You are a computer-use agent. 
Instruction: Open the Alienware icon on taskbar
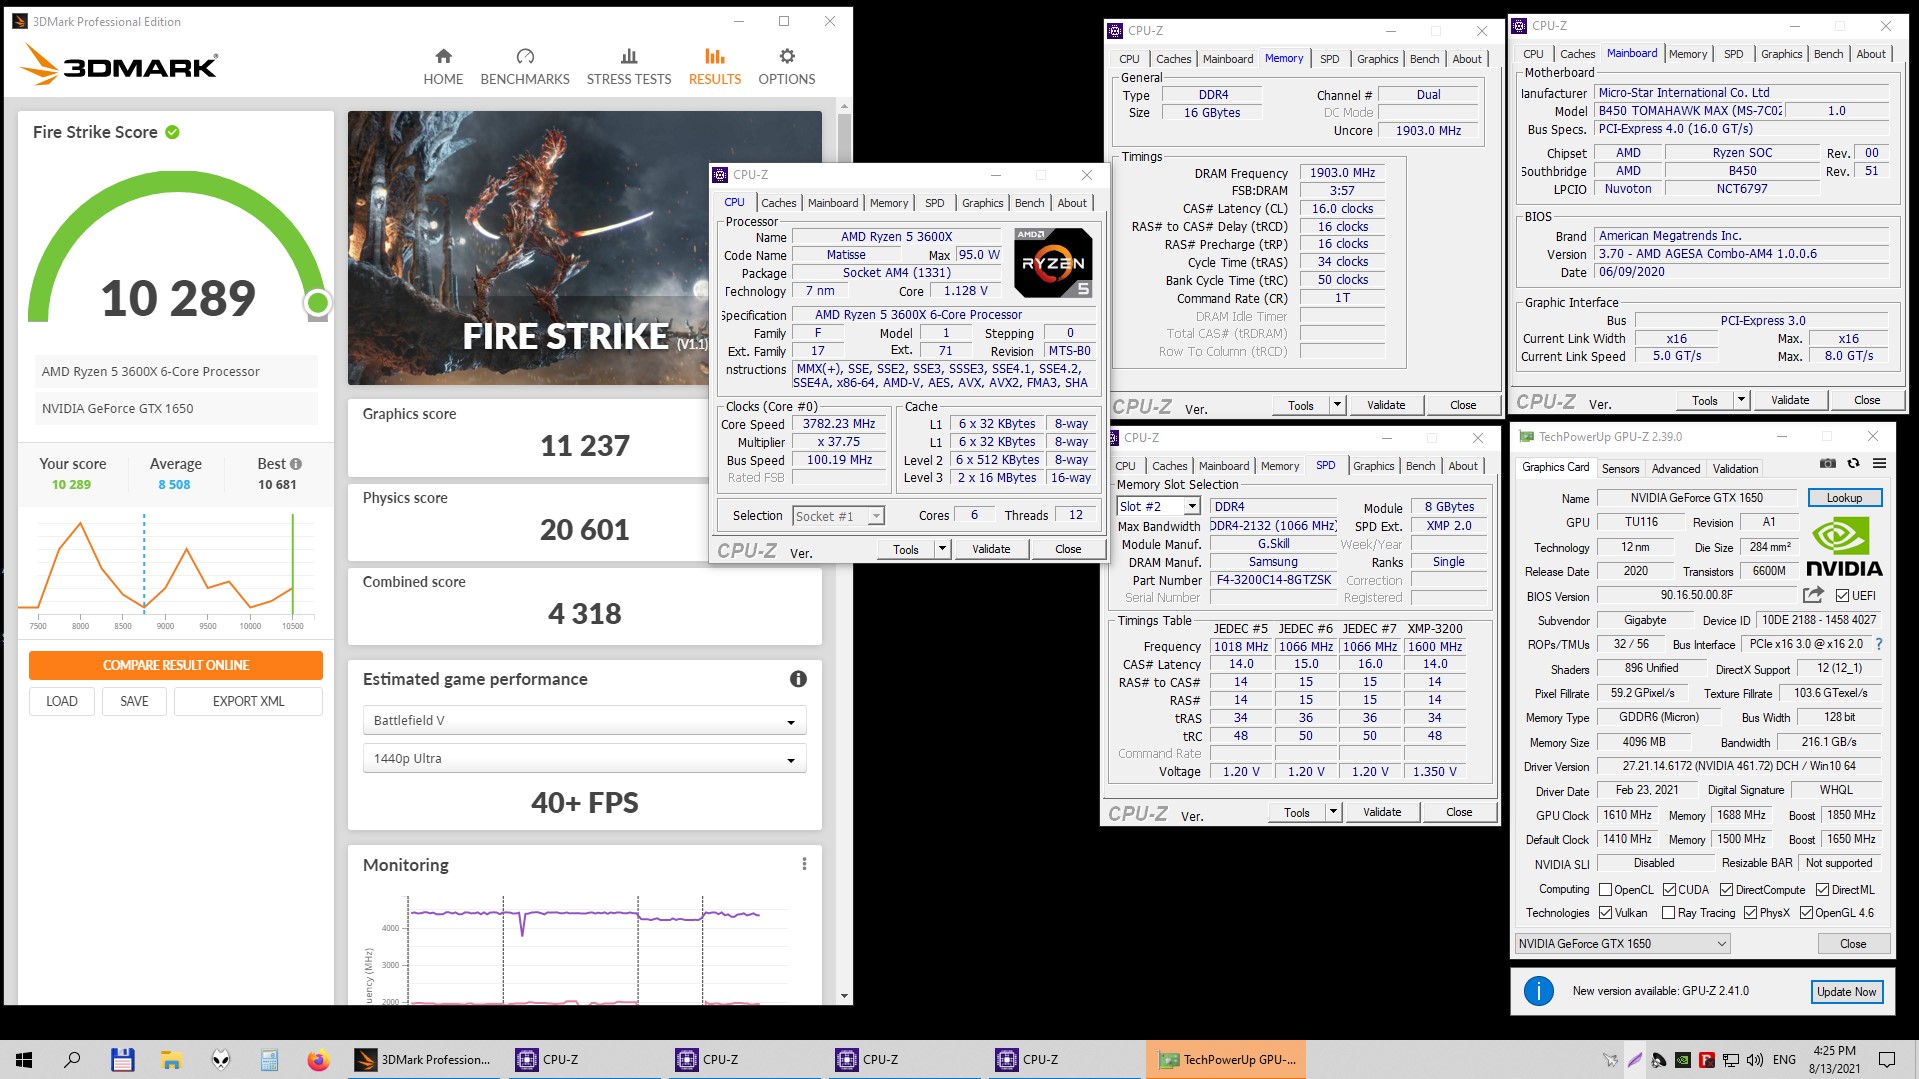220,1060
